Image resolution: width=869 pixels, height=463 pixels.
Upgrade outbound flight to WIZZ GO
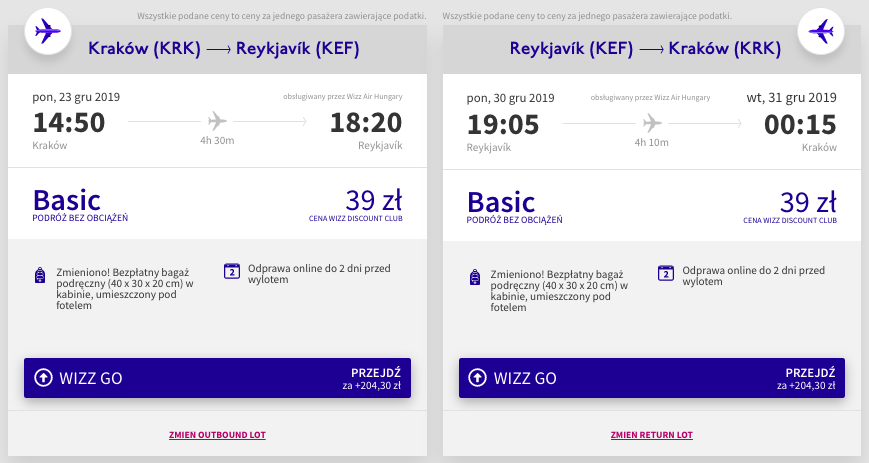tap(217, 378)
